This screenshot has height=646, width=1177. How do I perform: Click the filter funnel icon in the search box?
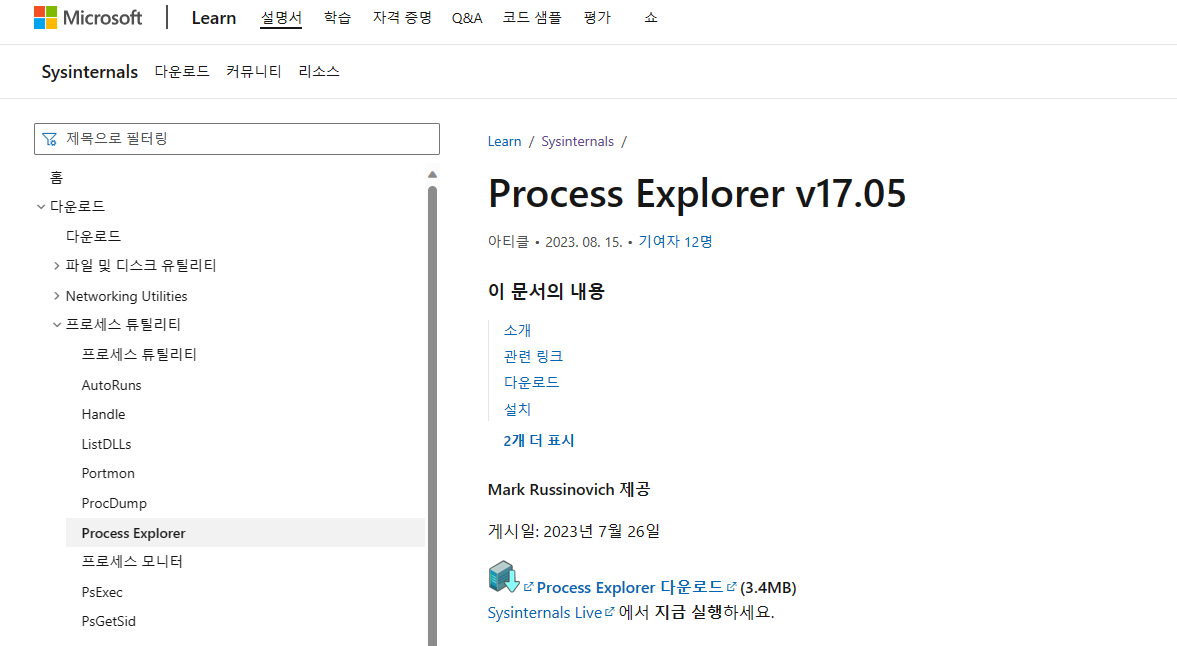(x=50, y=139)
